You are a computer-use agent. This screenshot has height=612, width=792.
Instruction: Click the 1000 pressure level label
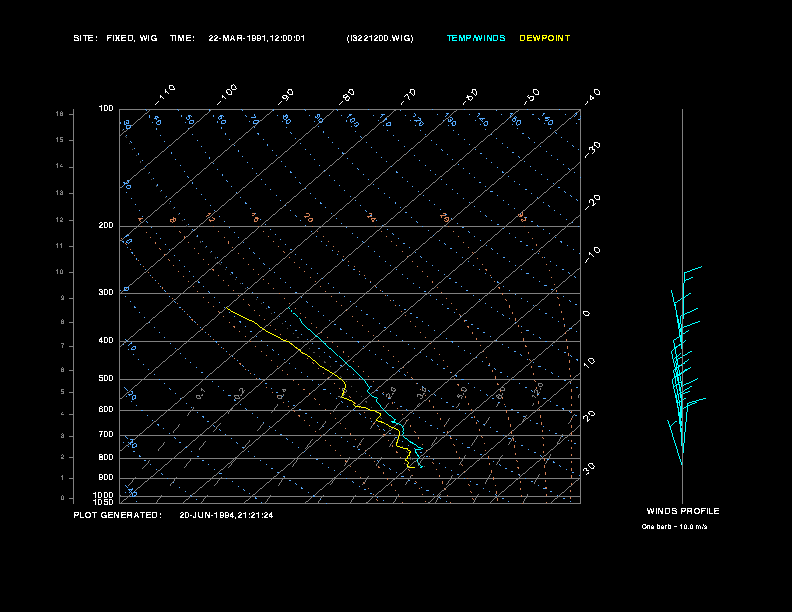click(x=104, y=495)
